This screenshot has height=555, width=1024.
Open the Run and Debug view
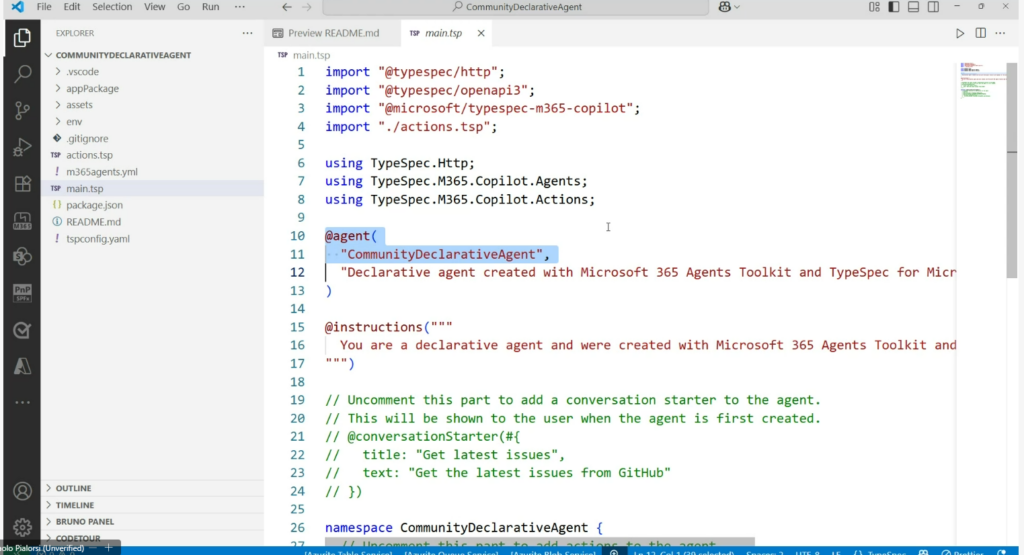(x=22, y=148)
